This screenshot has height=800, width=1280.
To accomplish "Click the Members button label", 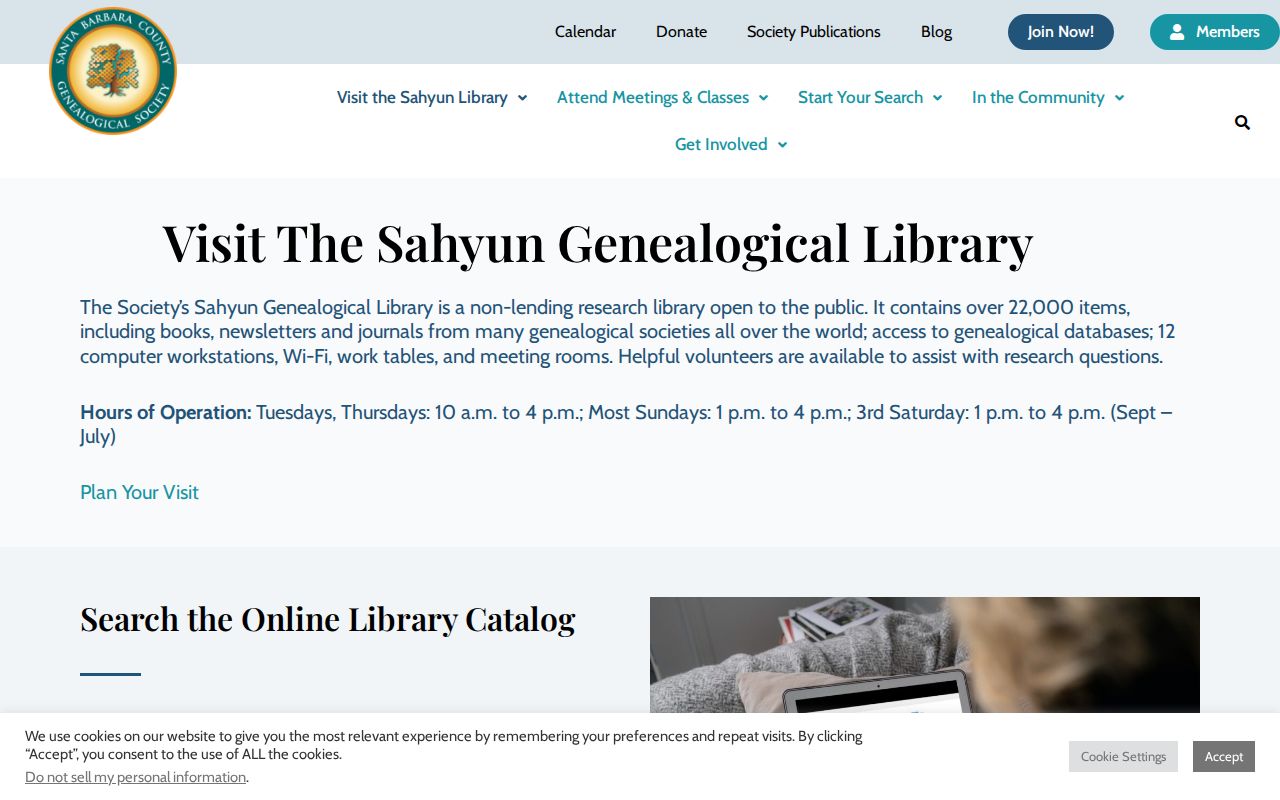I will coord(1227,32).
